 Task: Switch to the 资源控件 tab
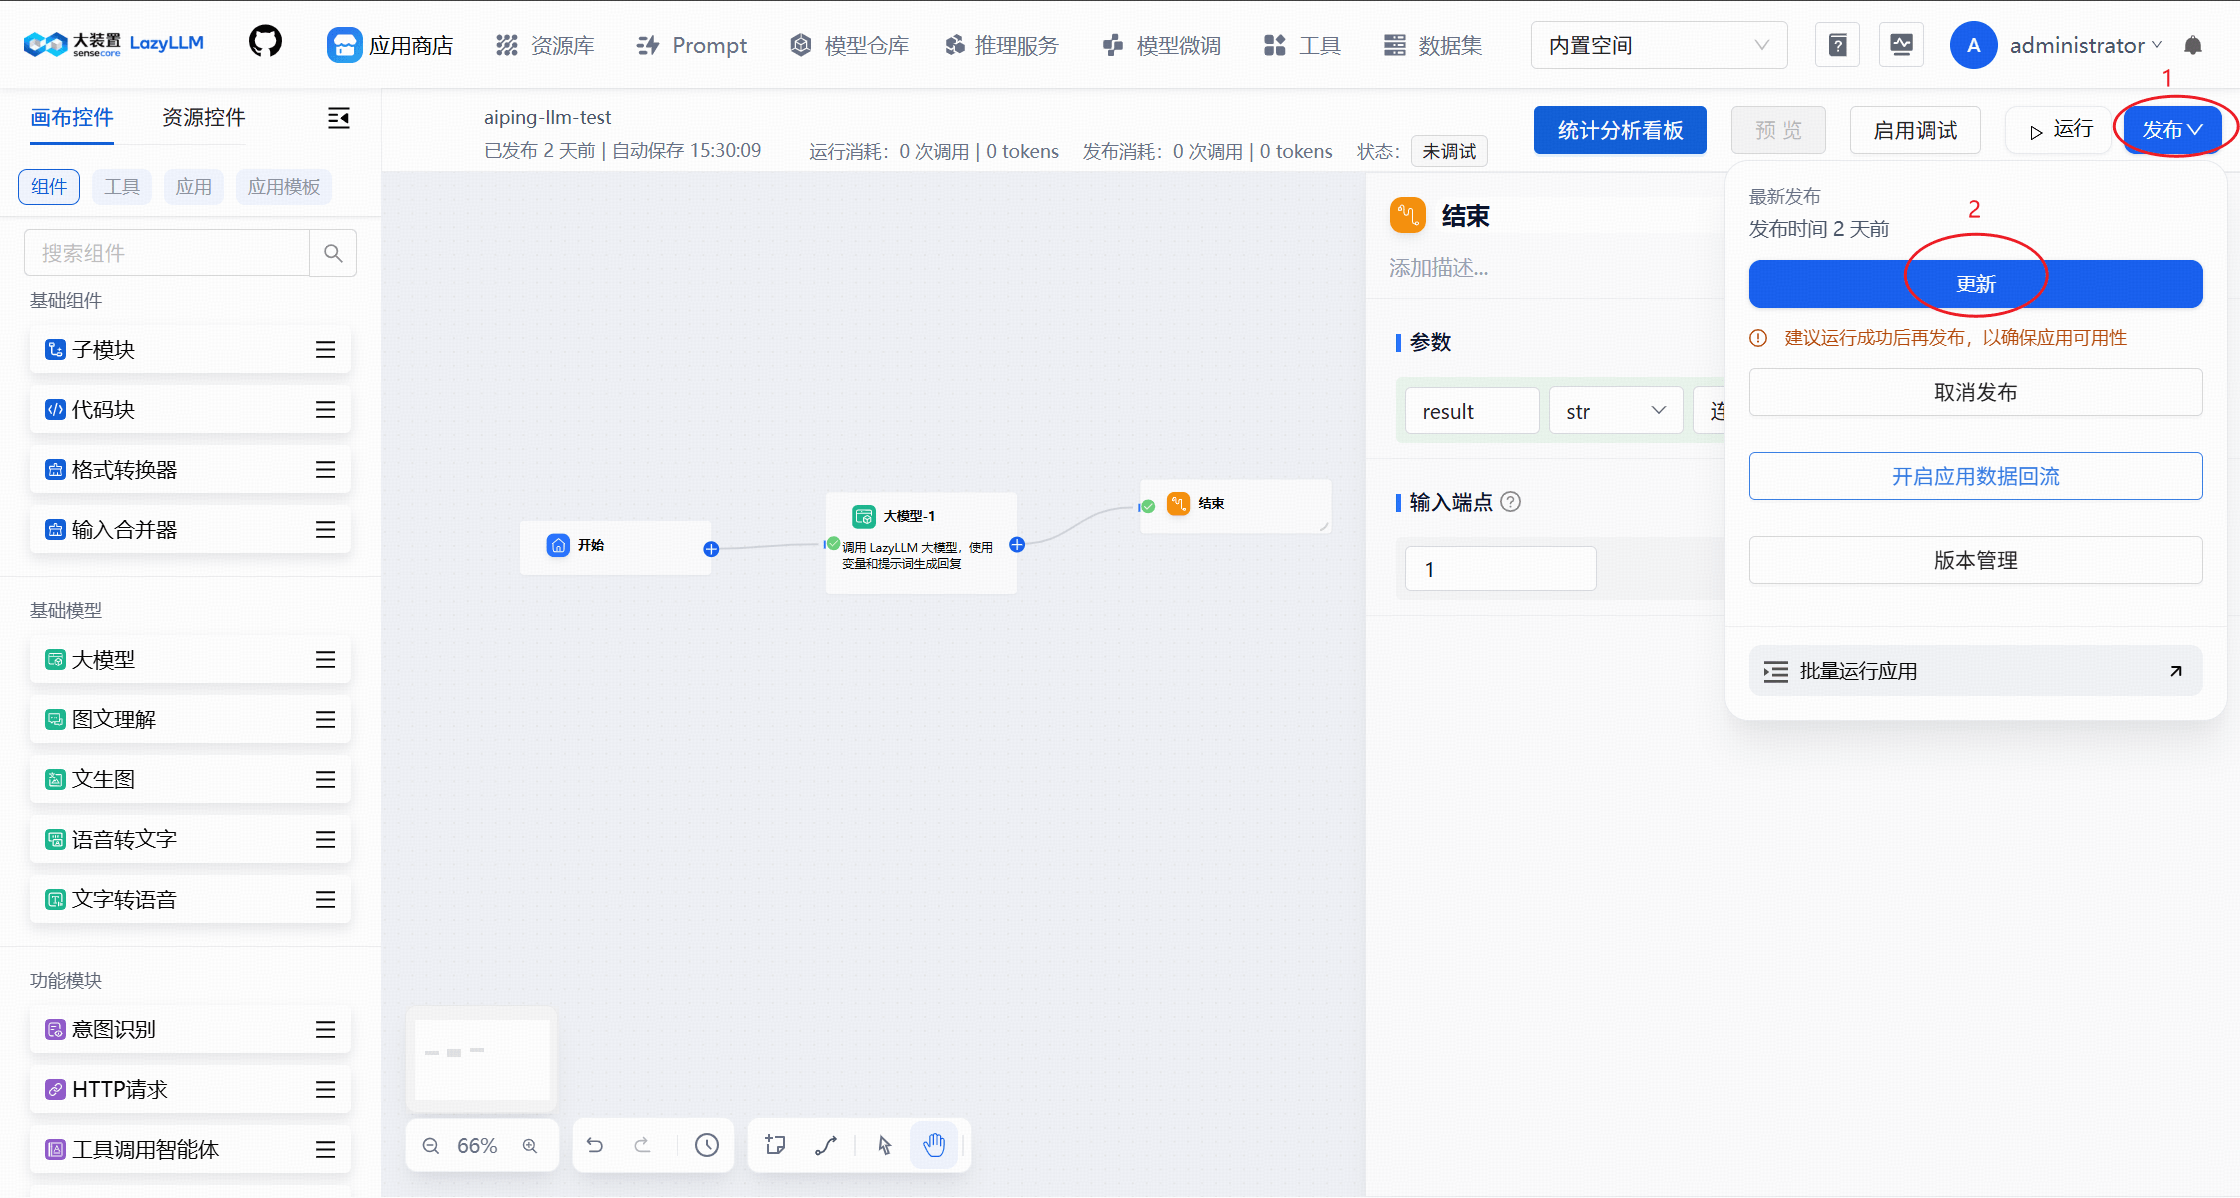point(204,118)
